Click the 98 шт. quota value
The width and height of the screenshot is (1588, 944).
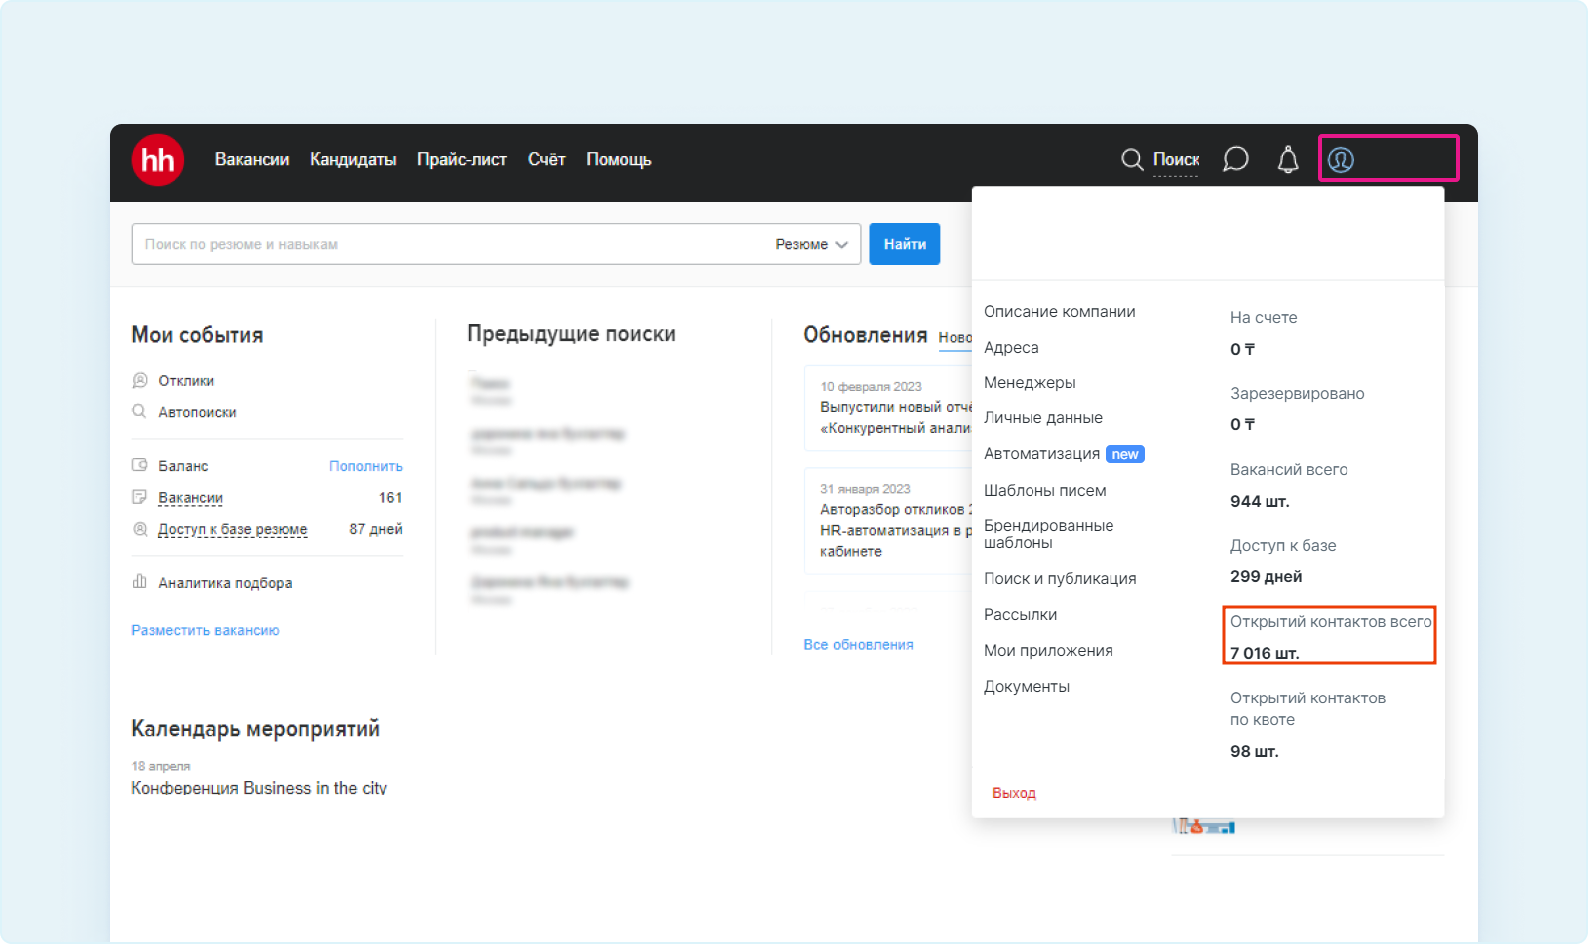pyautogui.click(x=1254, y=751)
